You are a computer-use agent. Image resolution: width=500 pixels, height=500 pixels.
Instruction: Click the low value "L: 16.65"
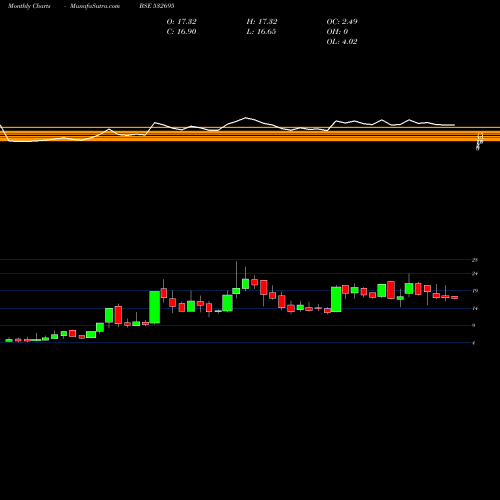tap(261, 32)
